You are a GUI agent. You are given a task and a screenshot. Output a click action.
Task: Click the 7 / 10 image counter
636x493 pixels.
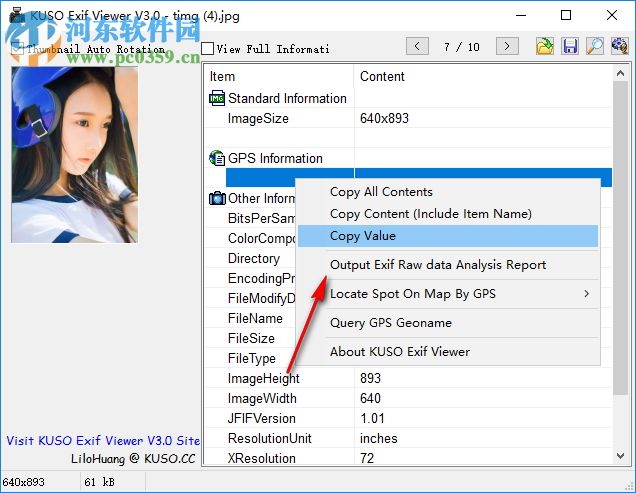click(x=462, y=47)
